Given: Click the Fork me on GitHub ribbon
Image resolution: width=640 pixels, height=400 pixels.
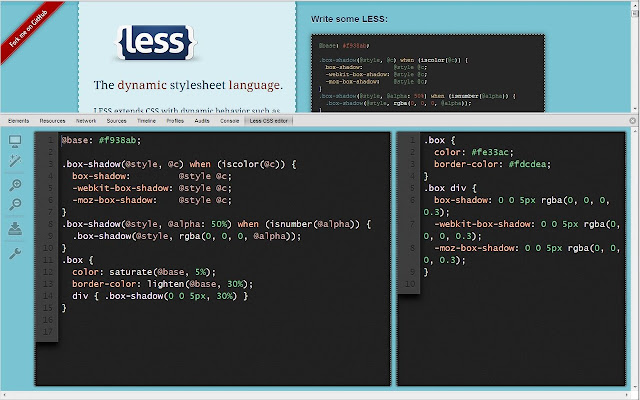Looking at the screenshot, I should tap(29, 29).
